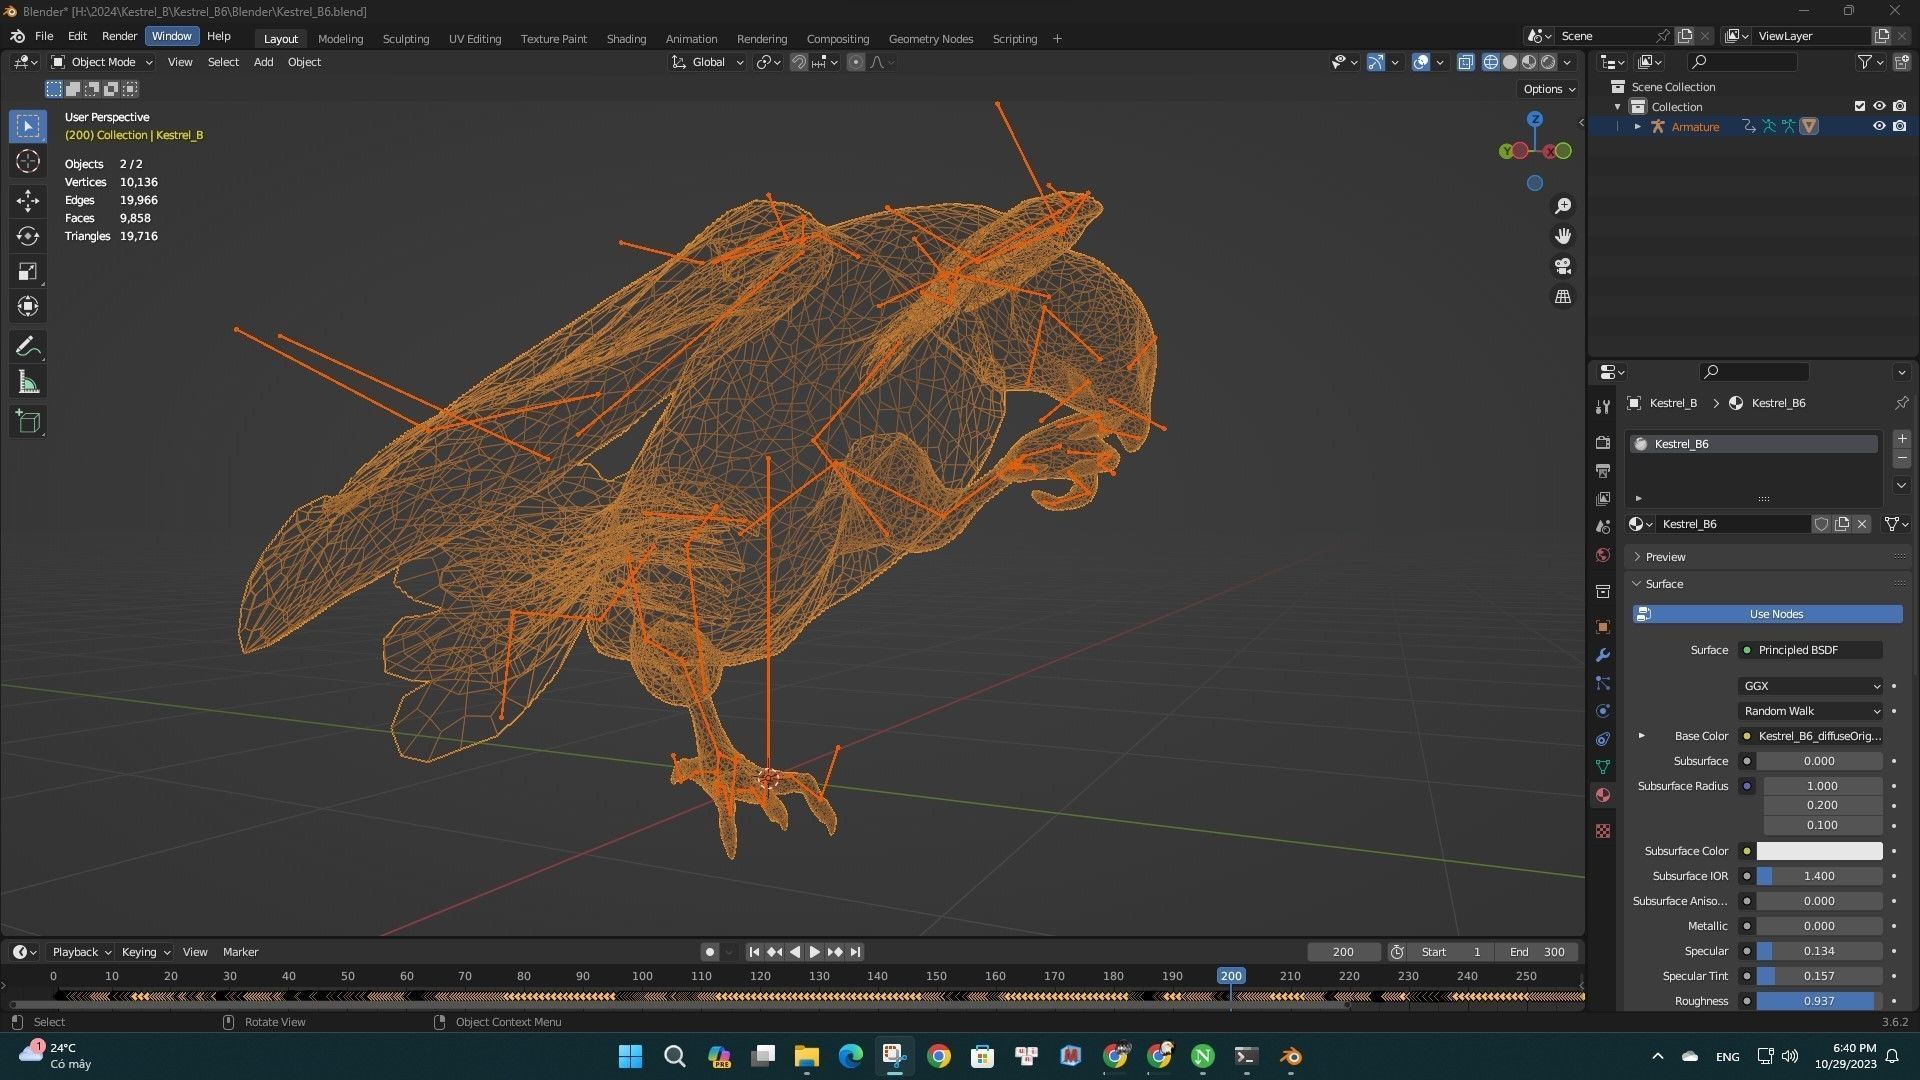The height and width of the screenshot is (1080, 1920).
Task: Switch perspective/orthographic grid icon
Action: (x=1562, y=297)
